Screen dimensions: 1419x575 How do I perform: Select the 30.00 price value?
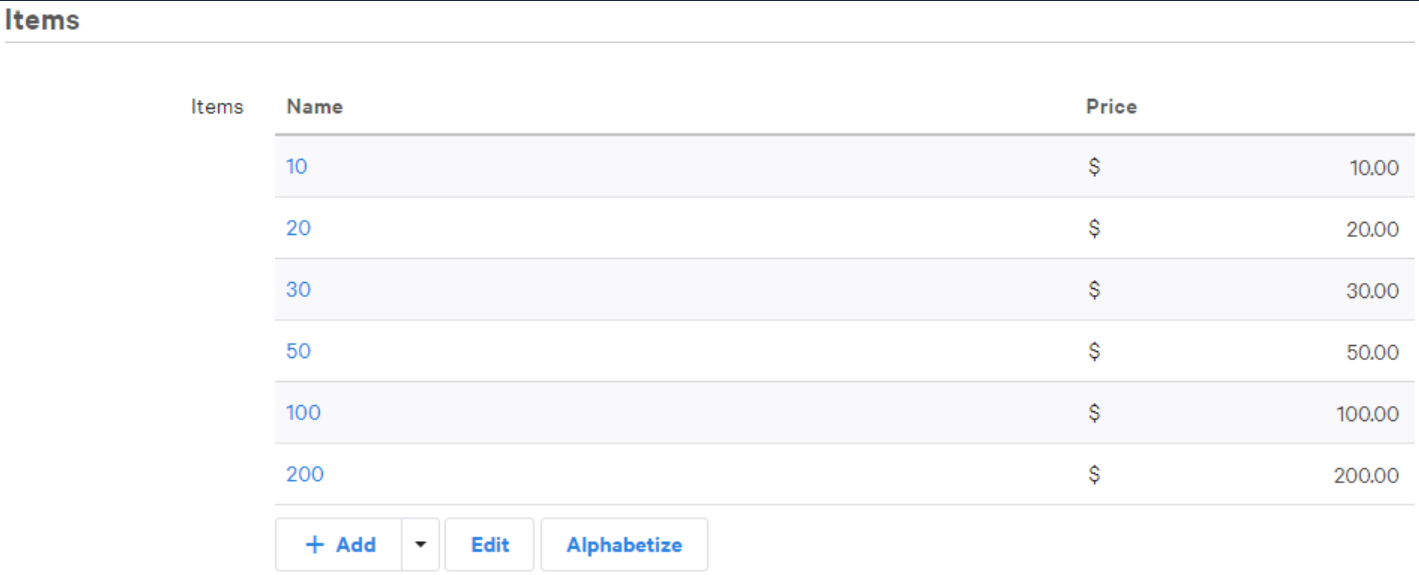coord(1372,291)
